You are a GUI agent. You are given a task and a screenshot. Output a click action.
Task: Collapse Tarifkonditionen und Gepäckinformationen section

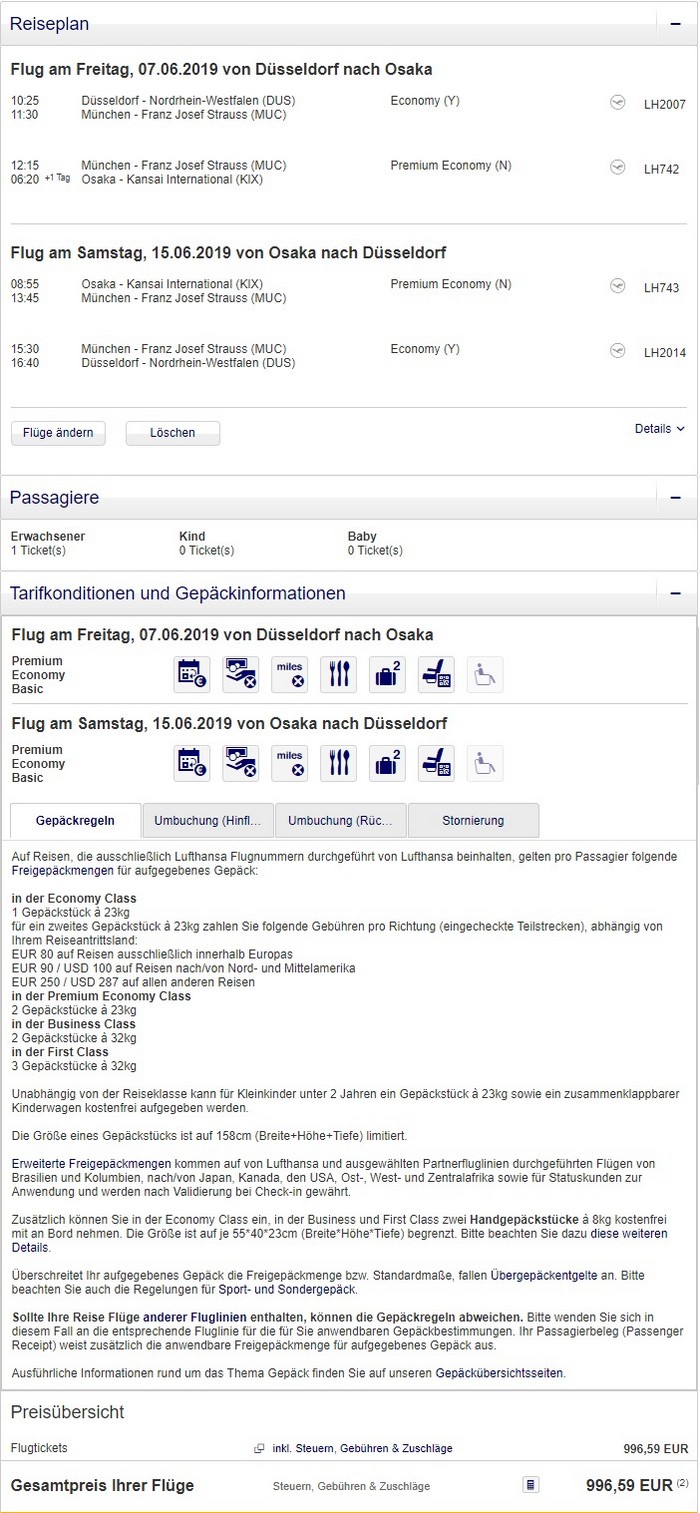676,593
